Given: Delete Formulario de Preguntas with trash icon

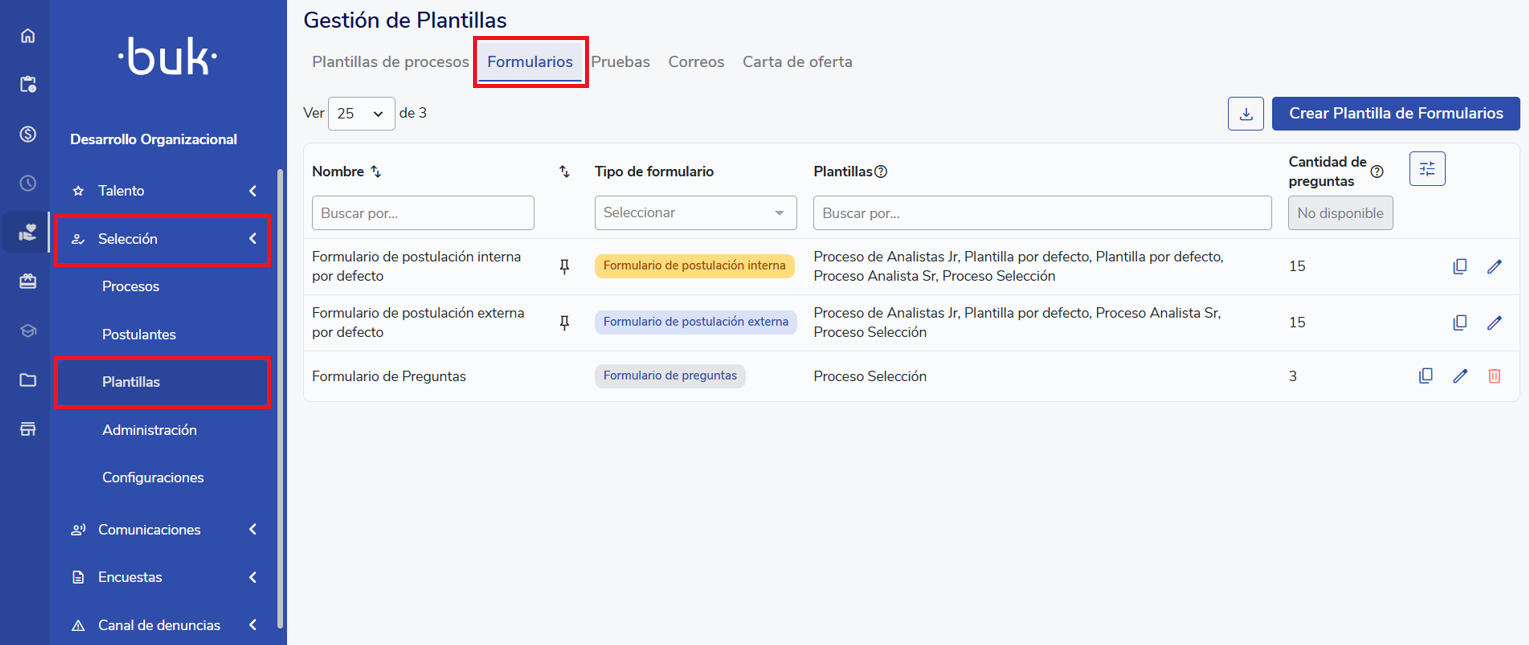Looking at the screenshot, I should 1494,376.
